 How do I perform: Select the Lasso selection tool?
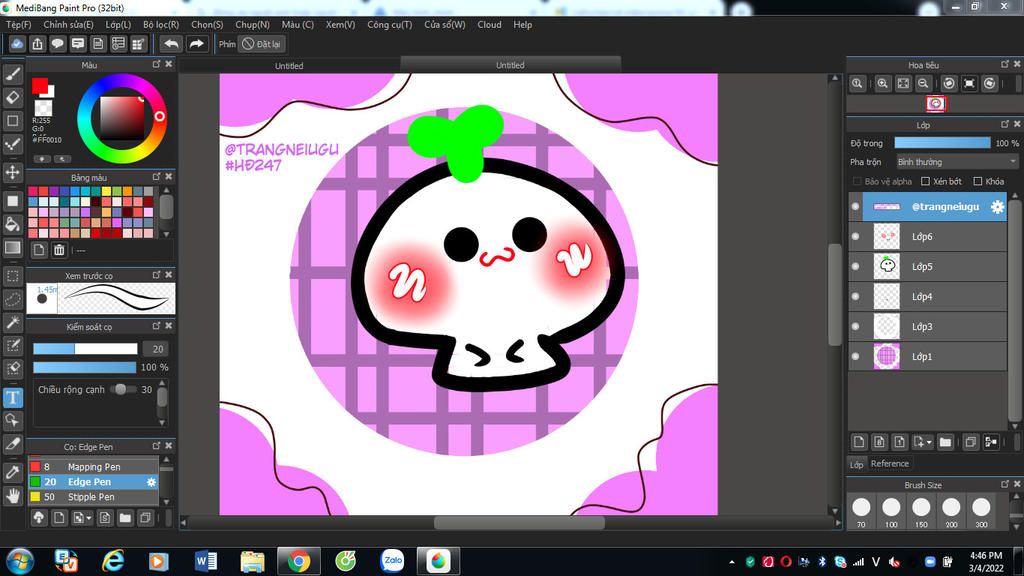[12, 299]
